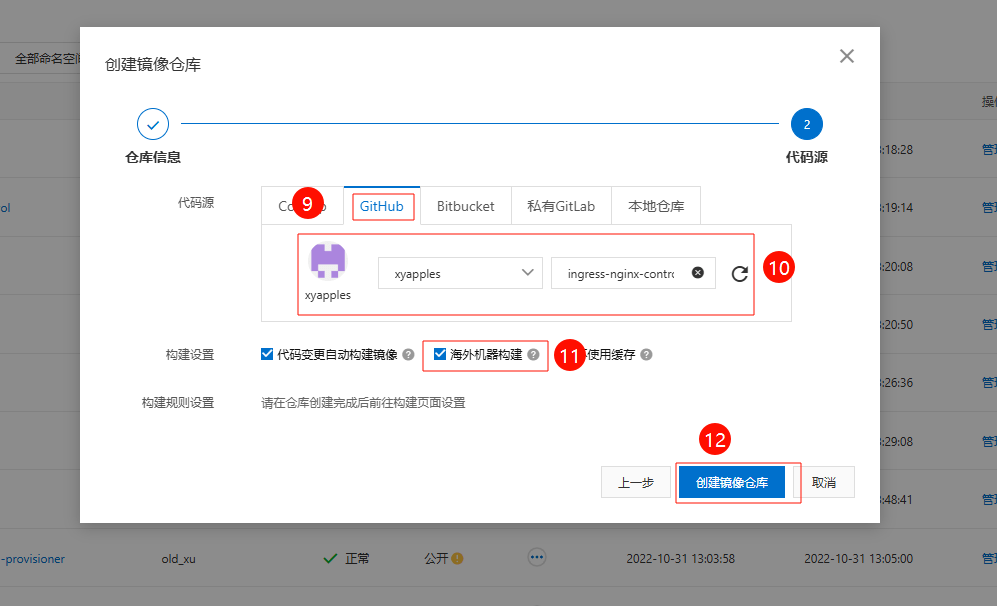Switch to the Bitbucket tab
997x606 pixels.
coord(465,206)
